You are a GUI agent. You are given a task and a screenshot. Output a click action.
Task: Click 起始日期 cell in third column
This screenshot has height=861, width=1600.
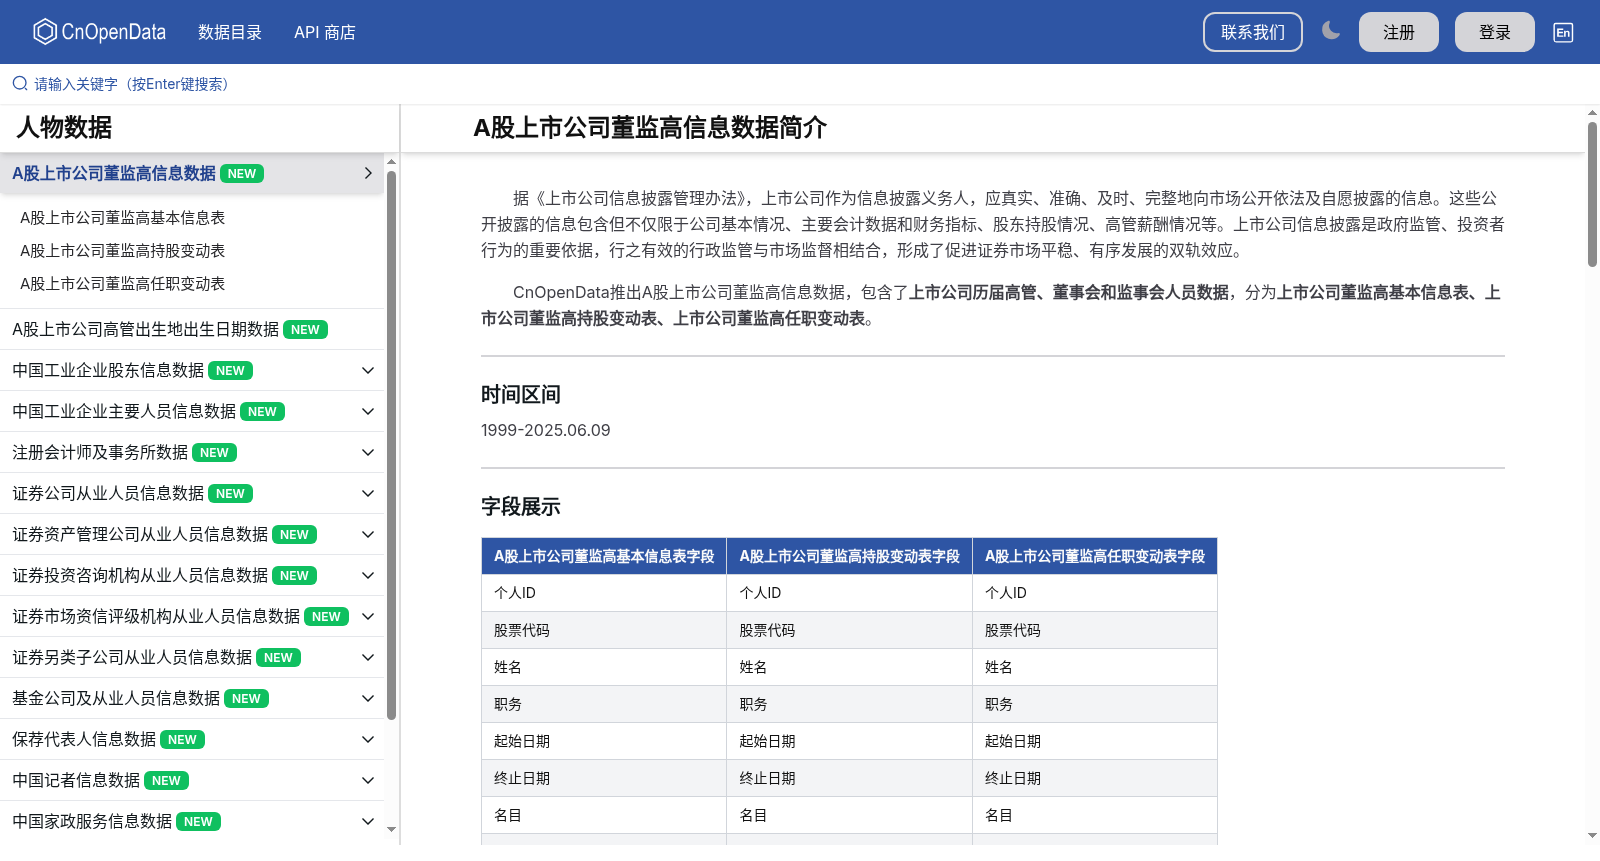click(1095, 741)
